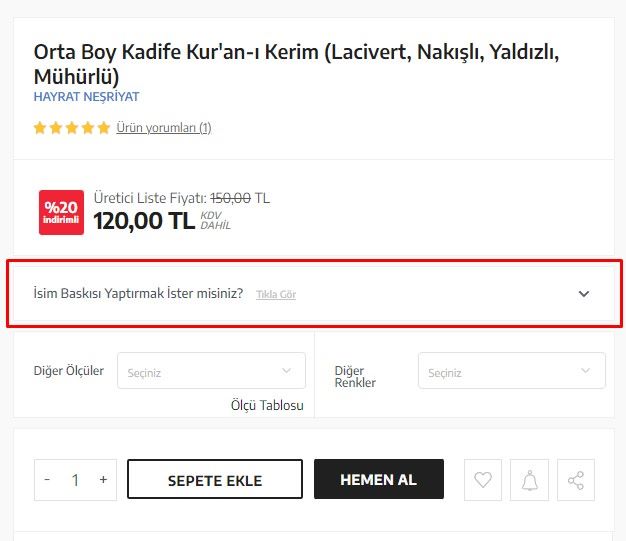Click the İsim Baskısı Yaptırmak İster misiniz text
This screenshot has height=541, width=626.
coord(138,293)
